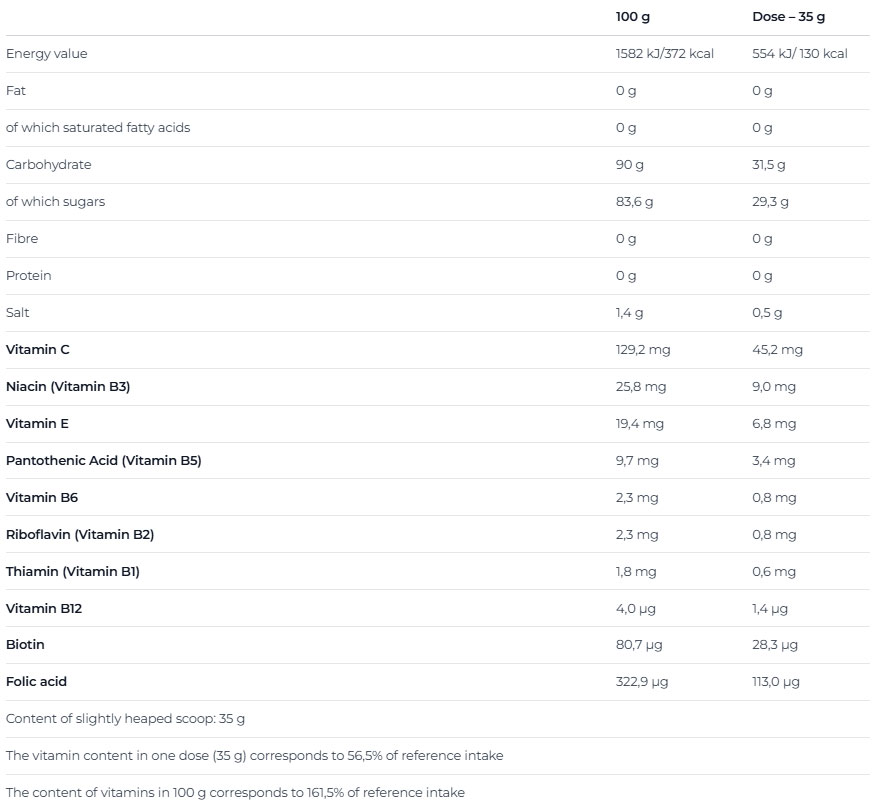The height and width of the screenshot is (804, 875).
Task: Select the "Biotin" row label
Action: click(x=26, y=645)
